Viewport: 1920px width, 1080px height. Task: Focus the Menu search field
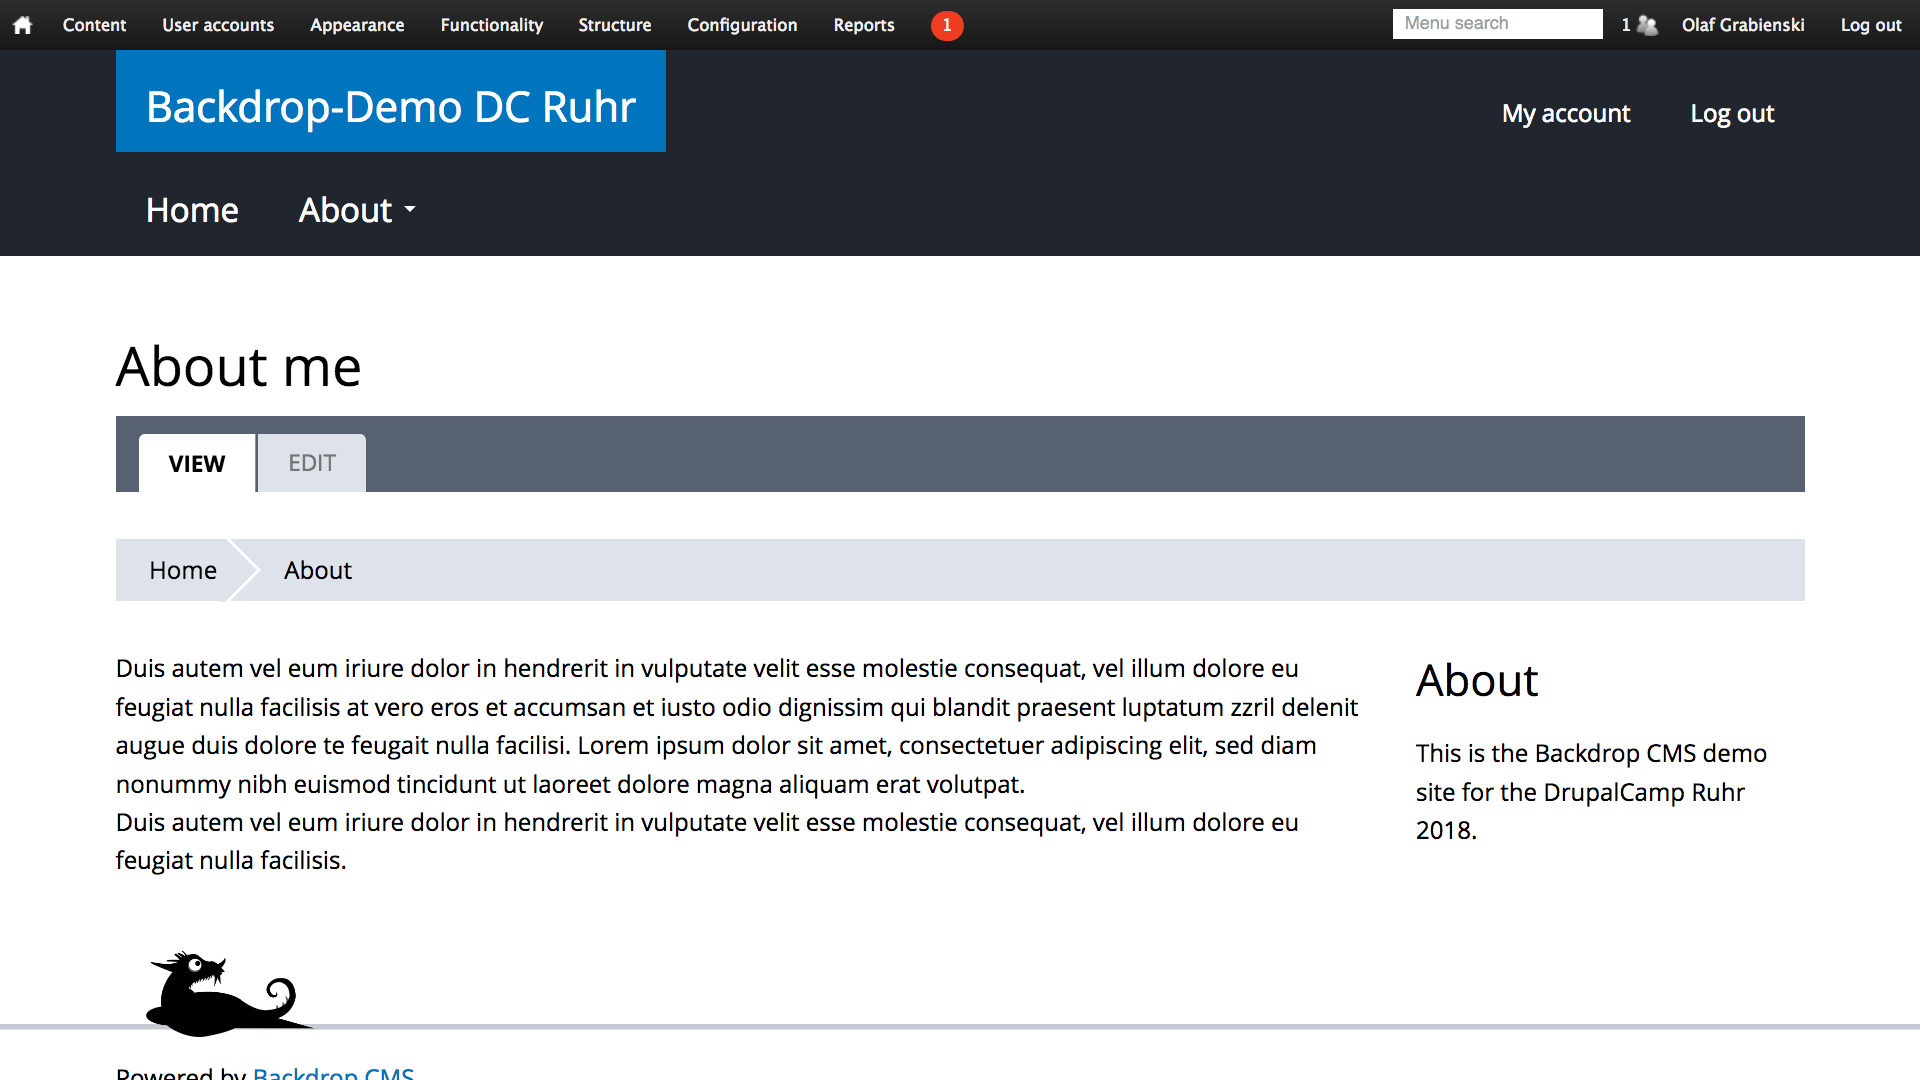click(1496, 24)
